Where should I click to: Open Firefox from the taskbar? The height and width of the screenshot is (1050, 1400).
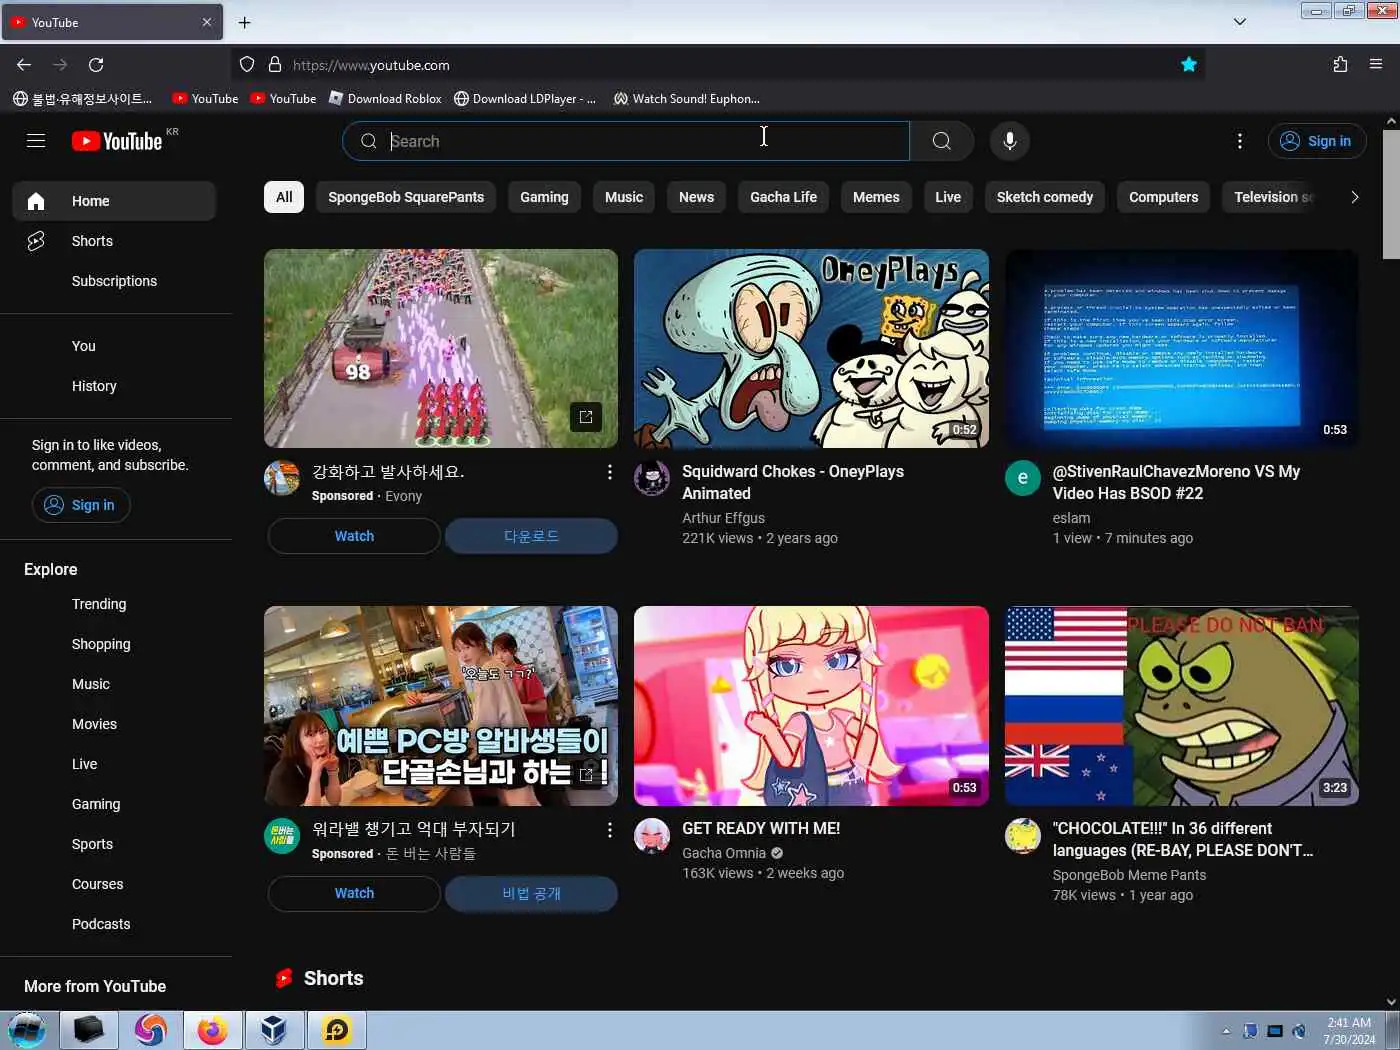point(212,1030)
